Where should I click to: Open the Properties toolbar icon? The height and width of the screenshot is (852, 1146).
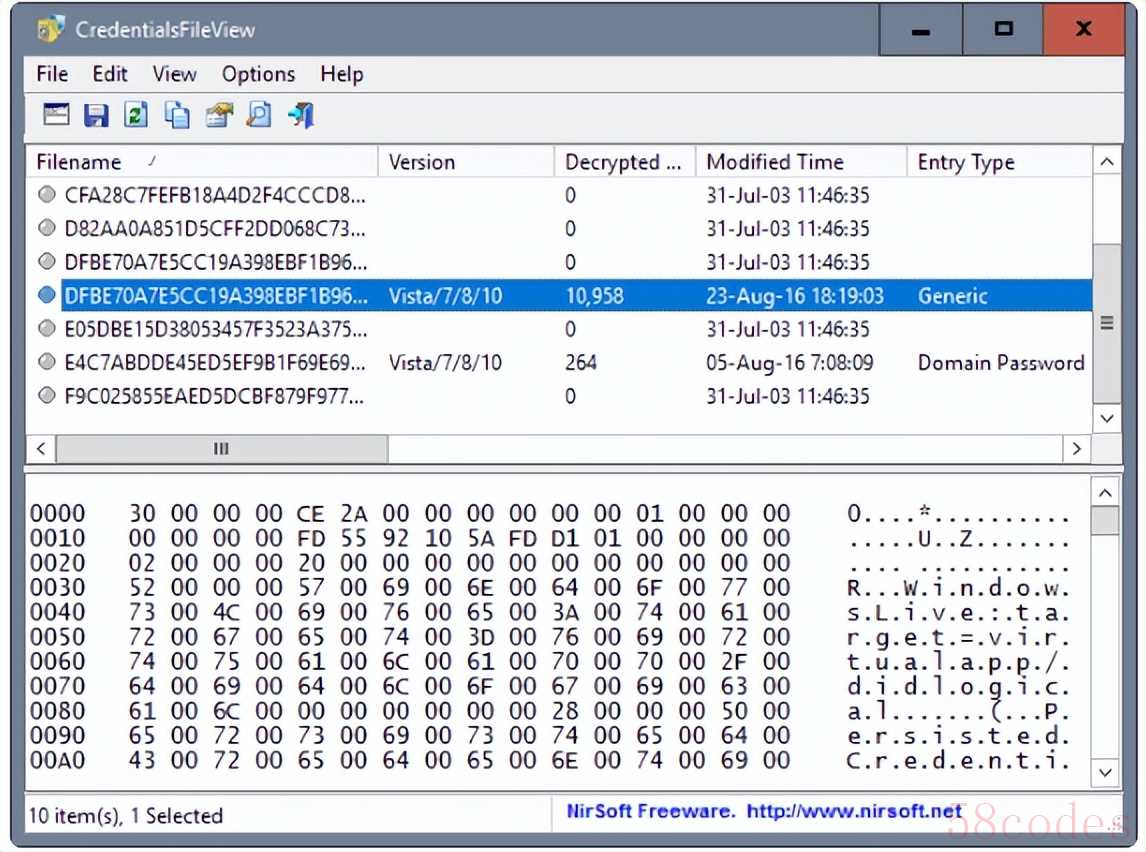pos(218,116)
